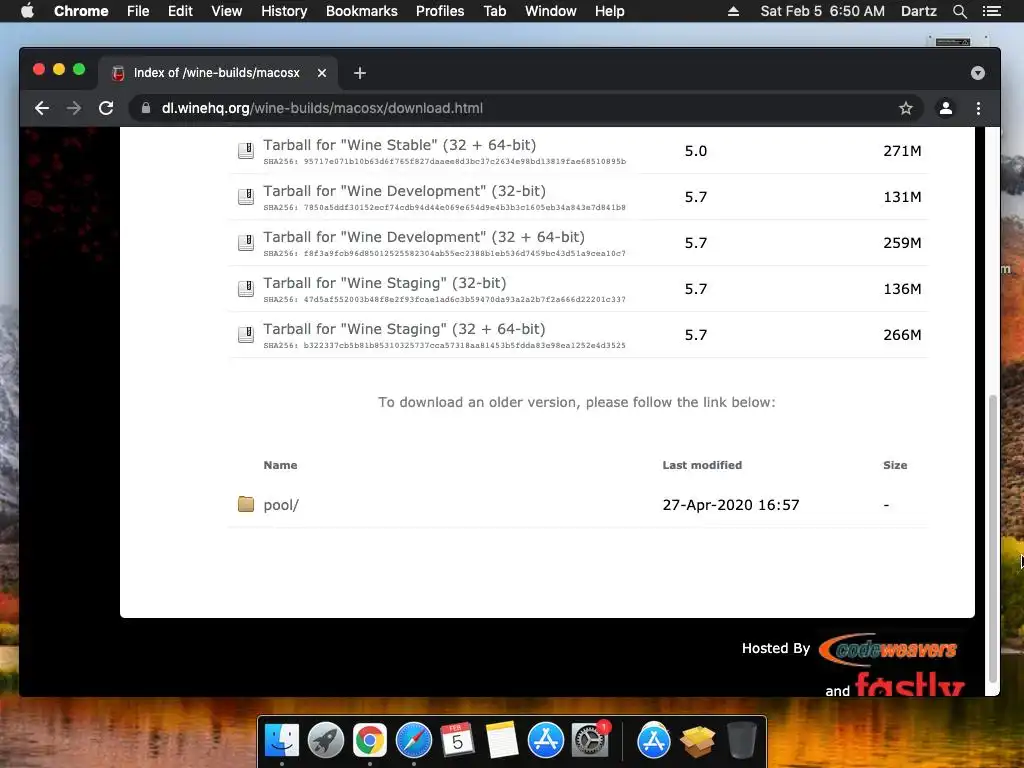1024x768 pixels.
Task: Click the 271M size value
Action: 902,151
